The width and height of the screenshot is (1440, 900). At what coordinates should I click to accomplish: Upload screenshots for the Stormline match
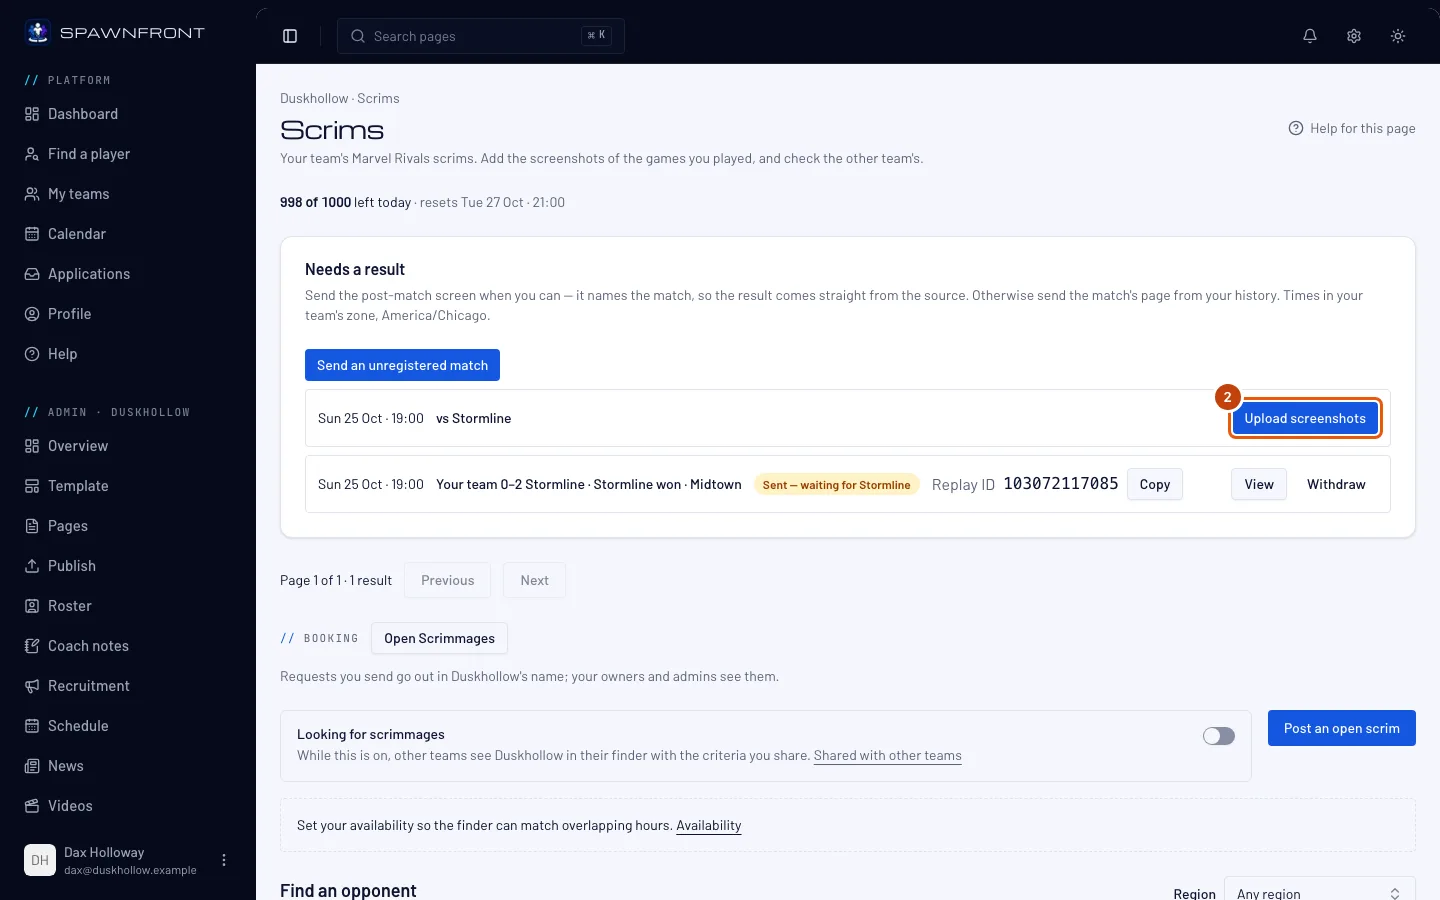pyautogui.click(x=1305, y=418)
